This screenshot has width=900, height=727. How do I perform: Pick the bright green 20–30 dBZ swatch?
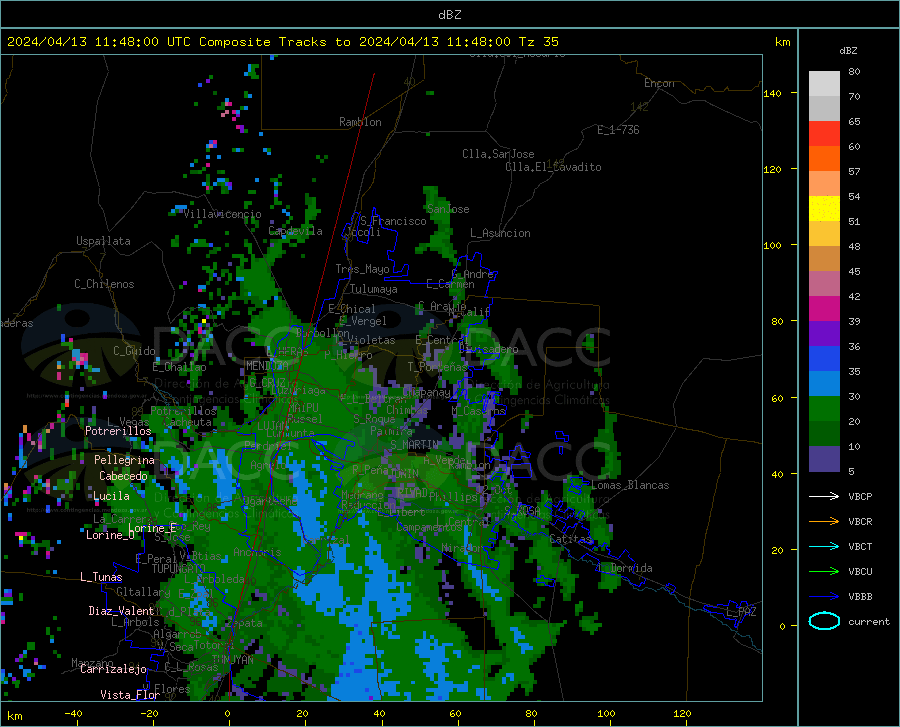click(824, 409)
